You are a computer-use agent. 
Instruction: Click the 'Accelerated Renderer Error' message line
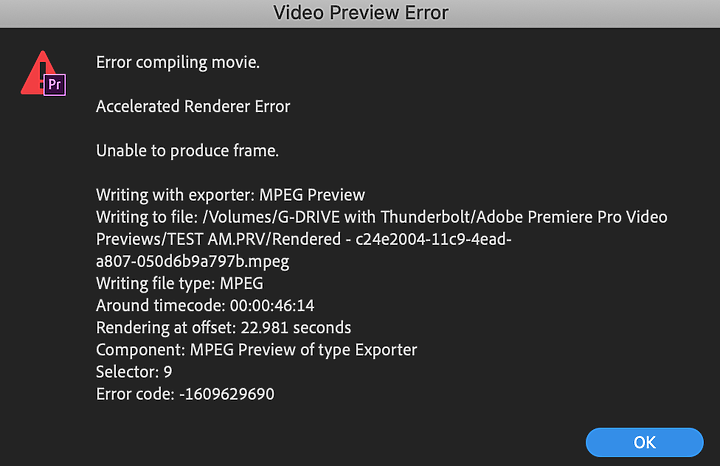click(x=193, y=106)
